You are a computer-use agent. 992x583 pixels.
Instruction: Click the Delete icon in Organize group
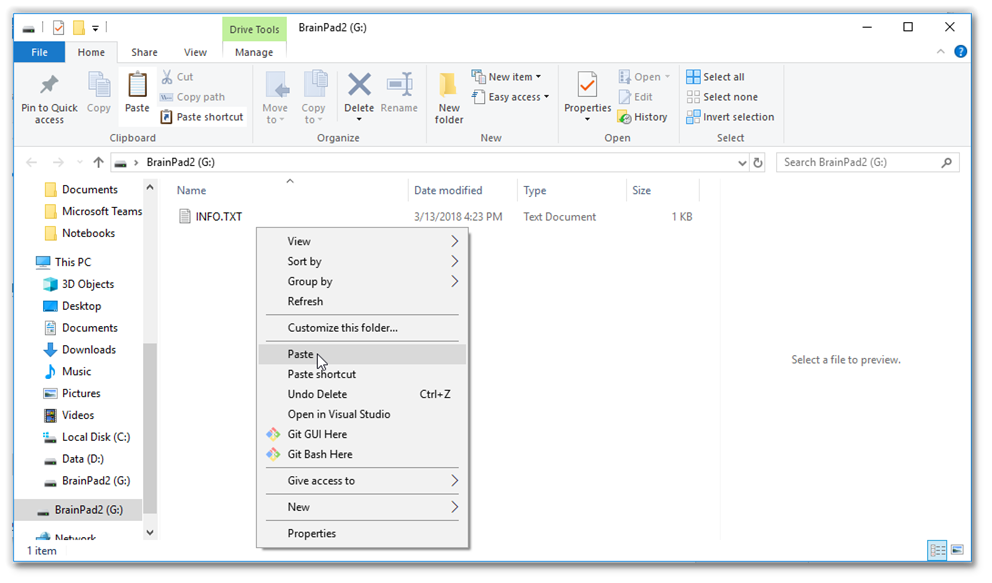pos(359,86)
